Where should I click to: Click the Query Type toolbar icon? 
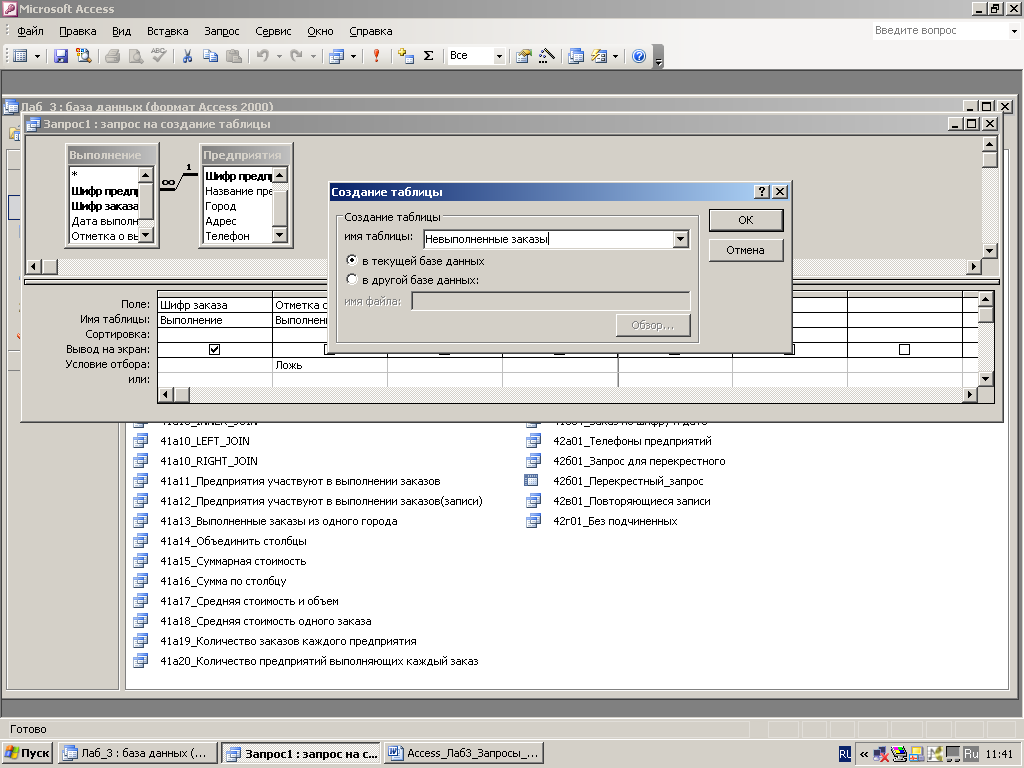(336, 56)
